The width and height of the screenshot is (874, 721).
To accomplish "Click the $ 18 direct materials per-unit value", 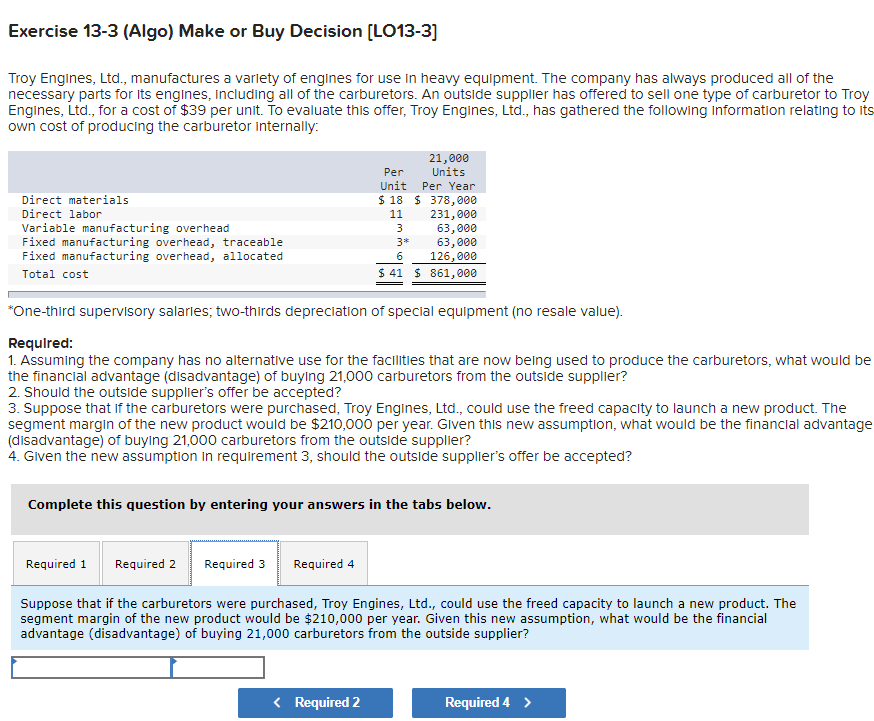I will coord(390,200).
